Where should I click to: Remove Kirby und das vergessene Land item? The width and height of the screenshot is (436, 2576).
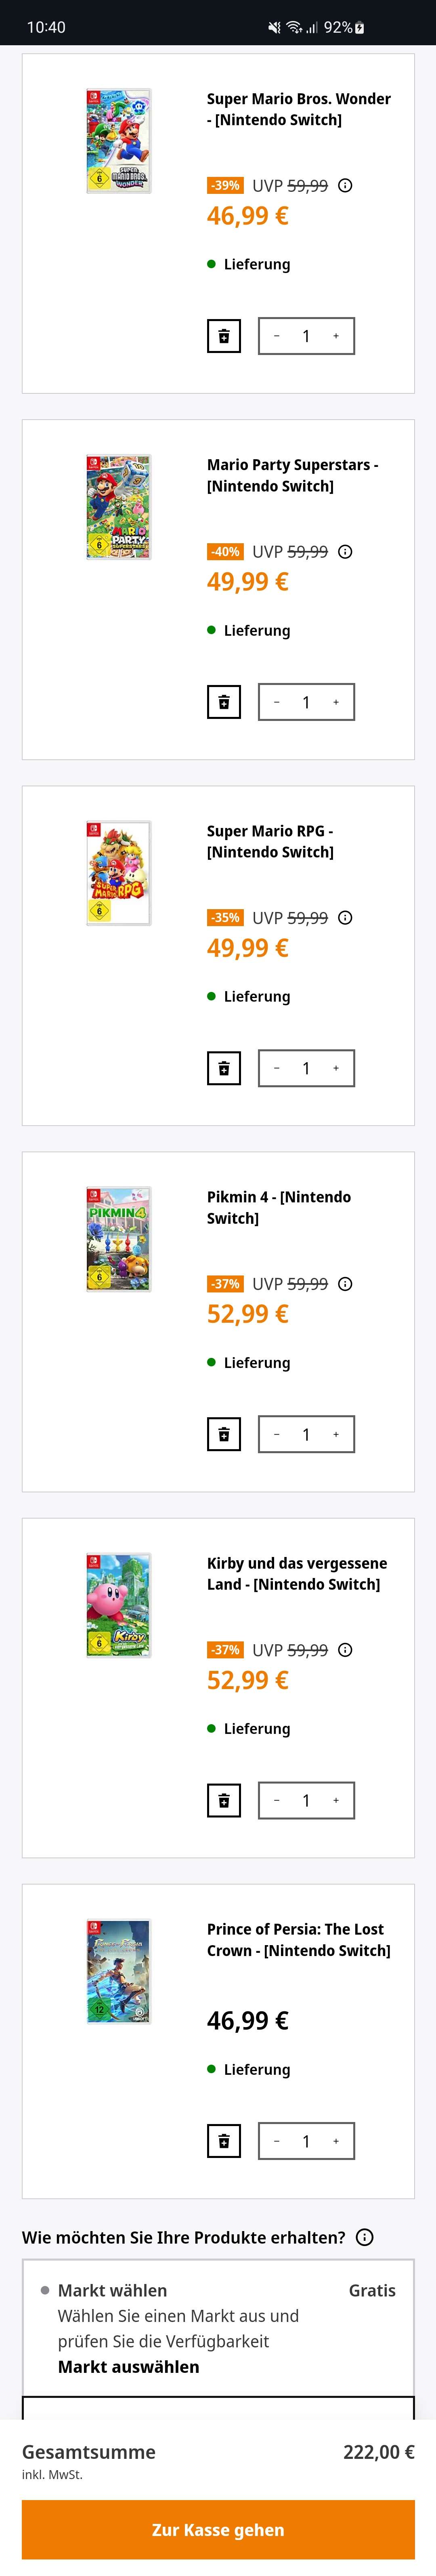[224, 1800]
